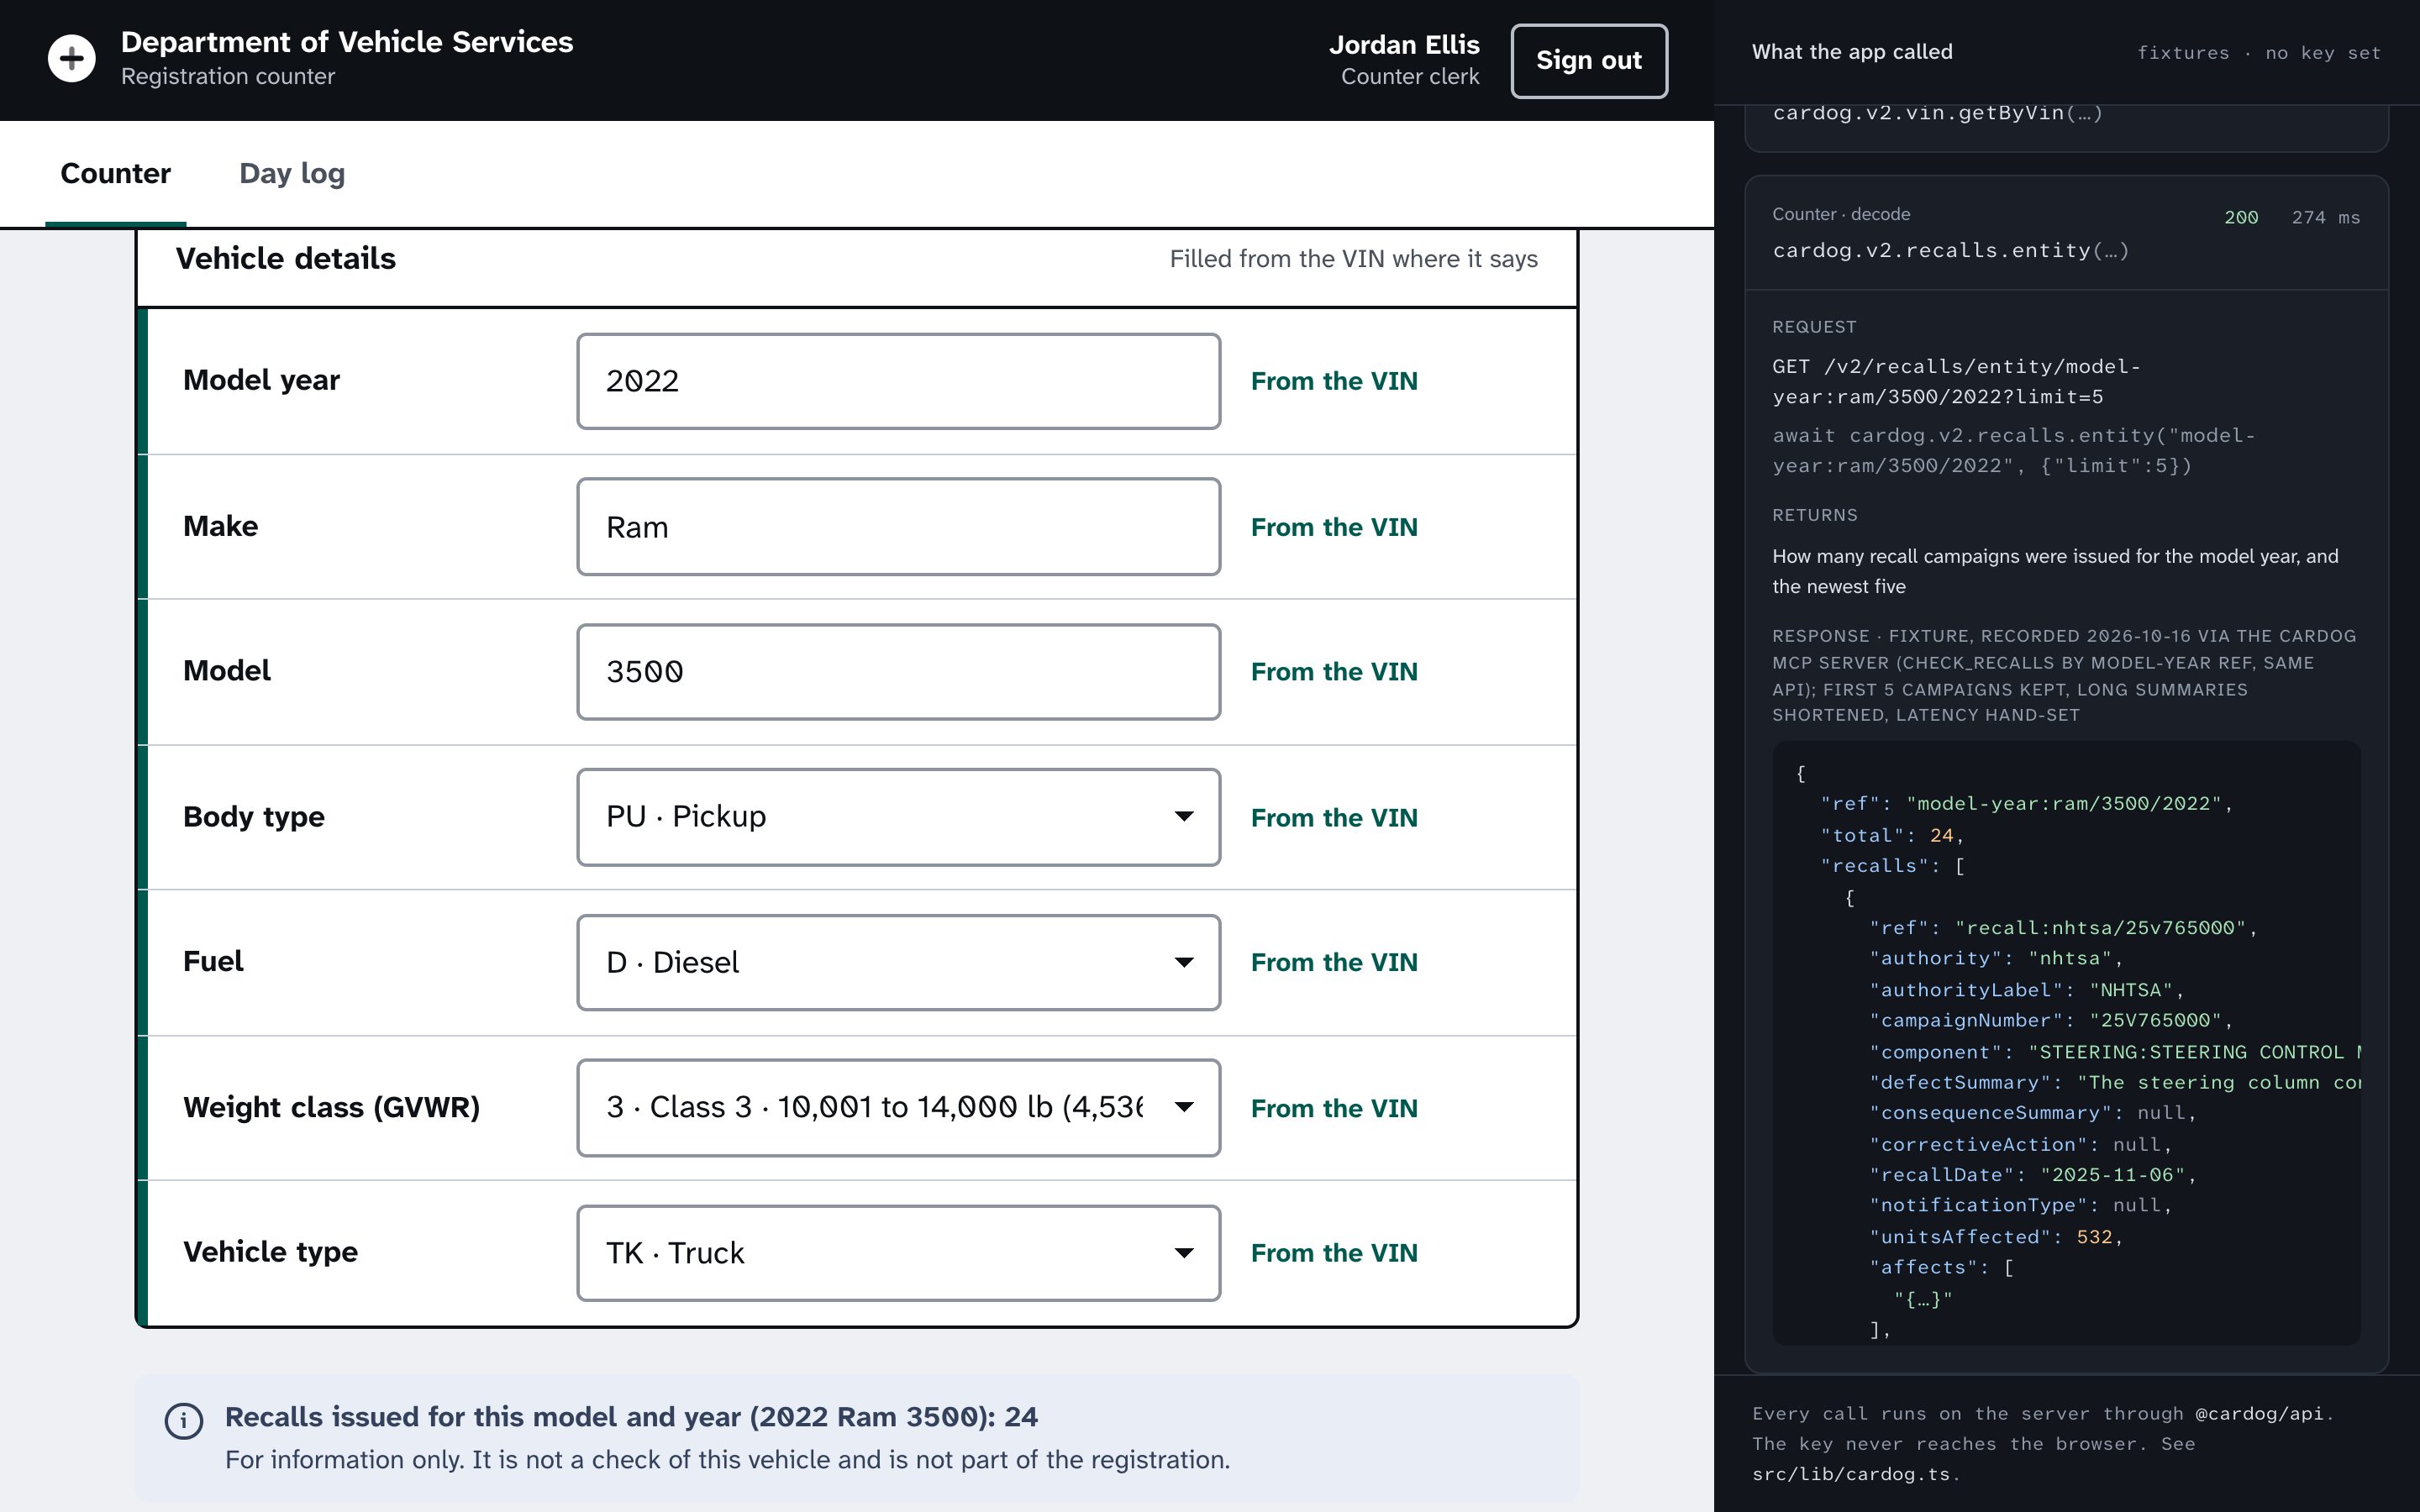Screen dimensions: 2420x1512
Task: Click the RETURNS section label
Action: pos(1815,515)
